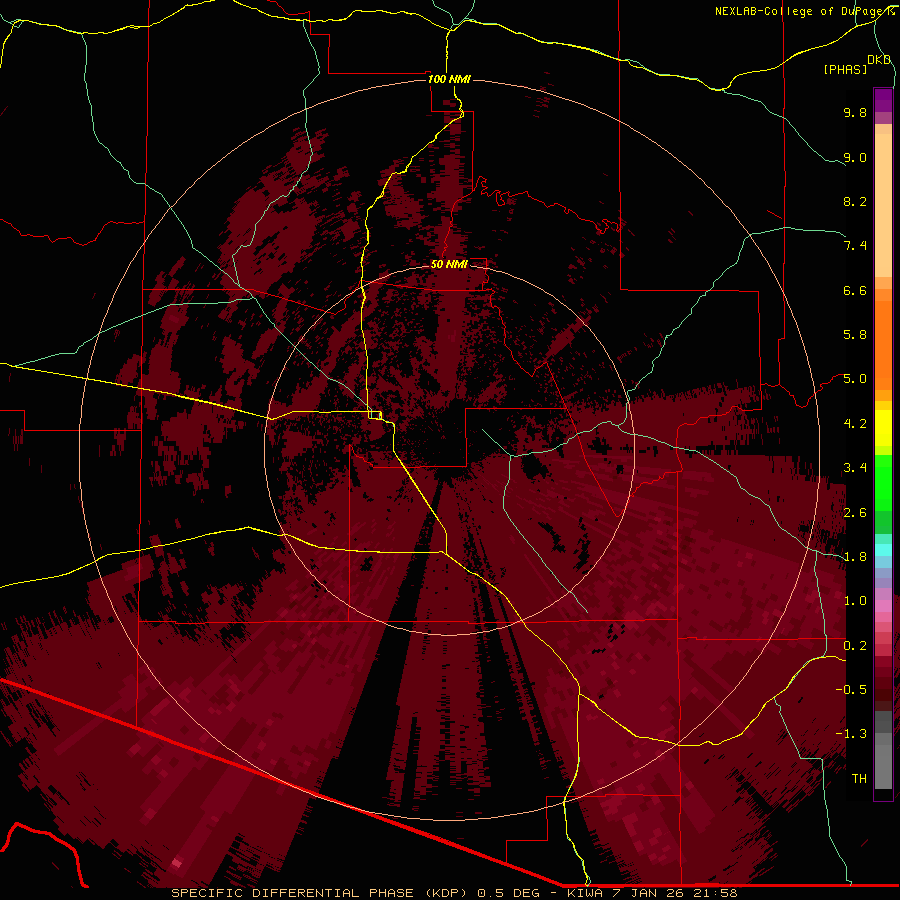Click the 0.2 legend value
Image resolution: width=900 pixels, height=900 pixels.
[855, 646]
